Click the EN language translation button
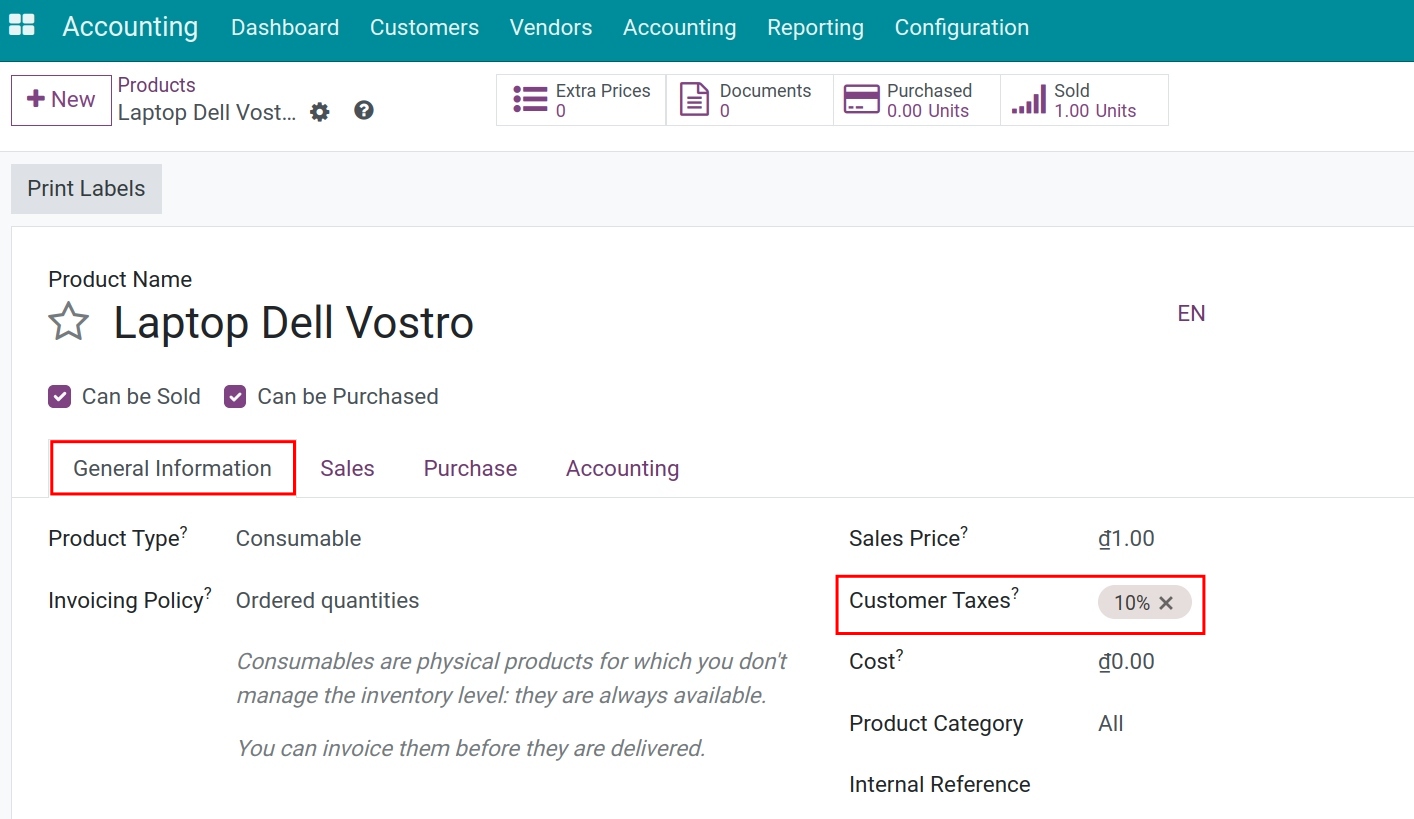 pos(1191,314)
